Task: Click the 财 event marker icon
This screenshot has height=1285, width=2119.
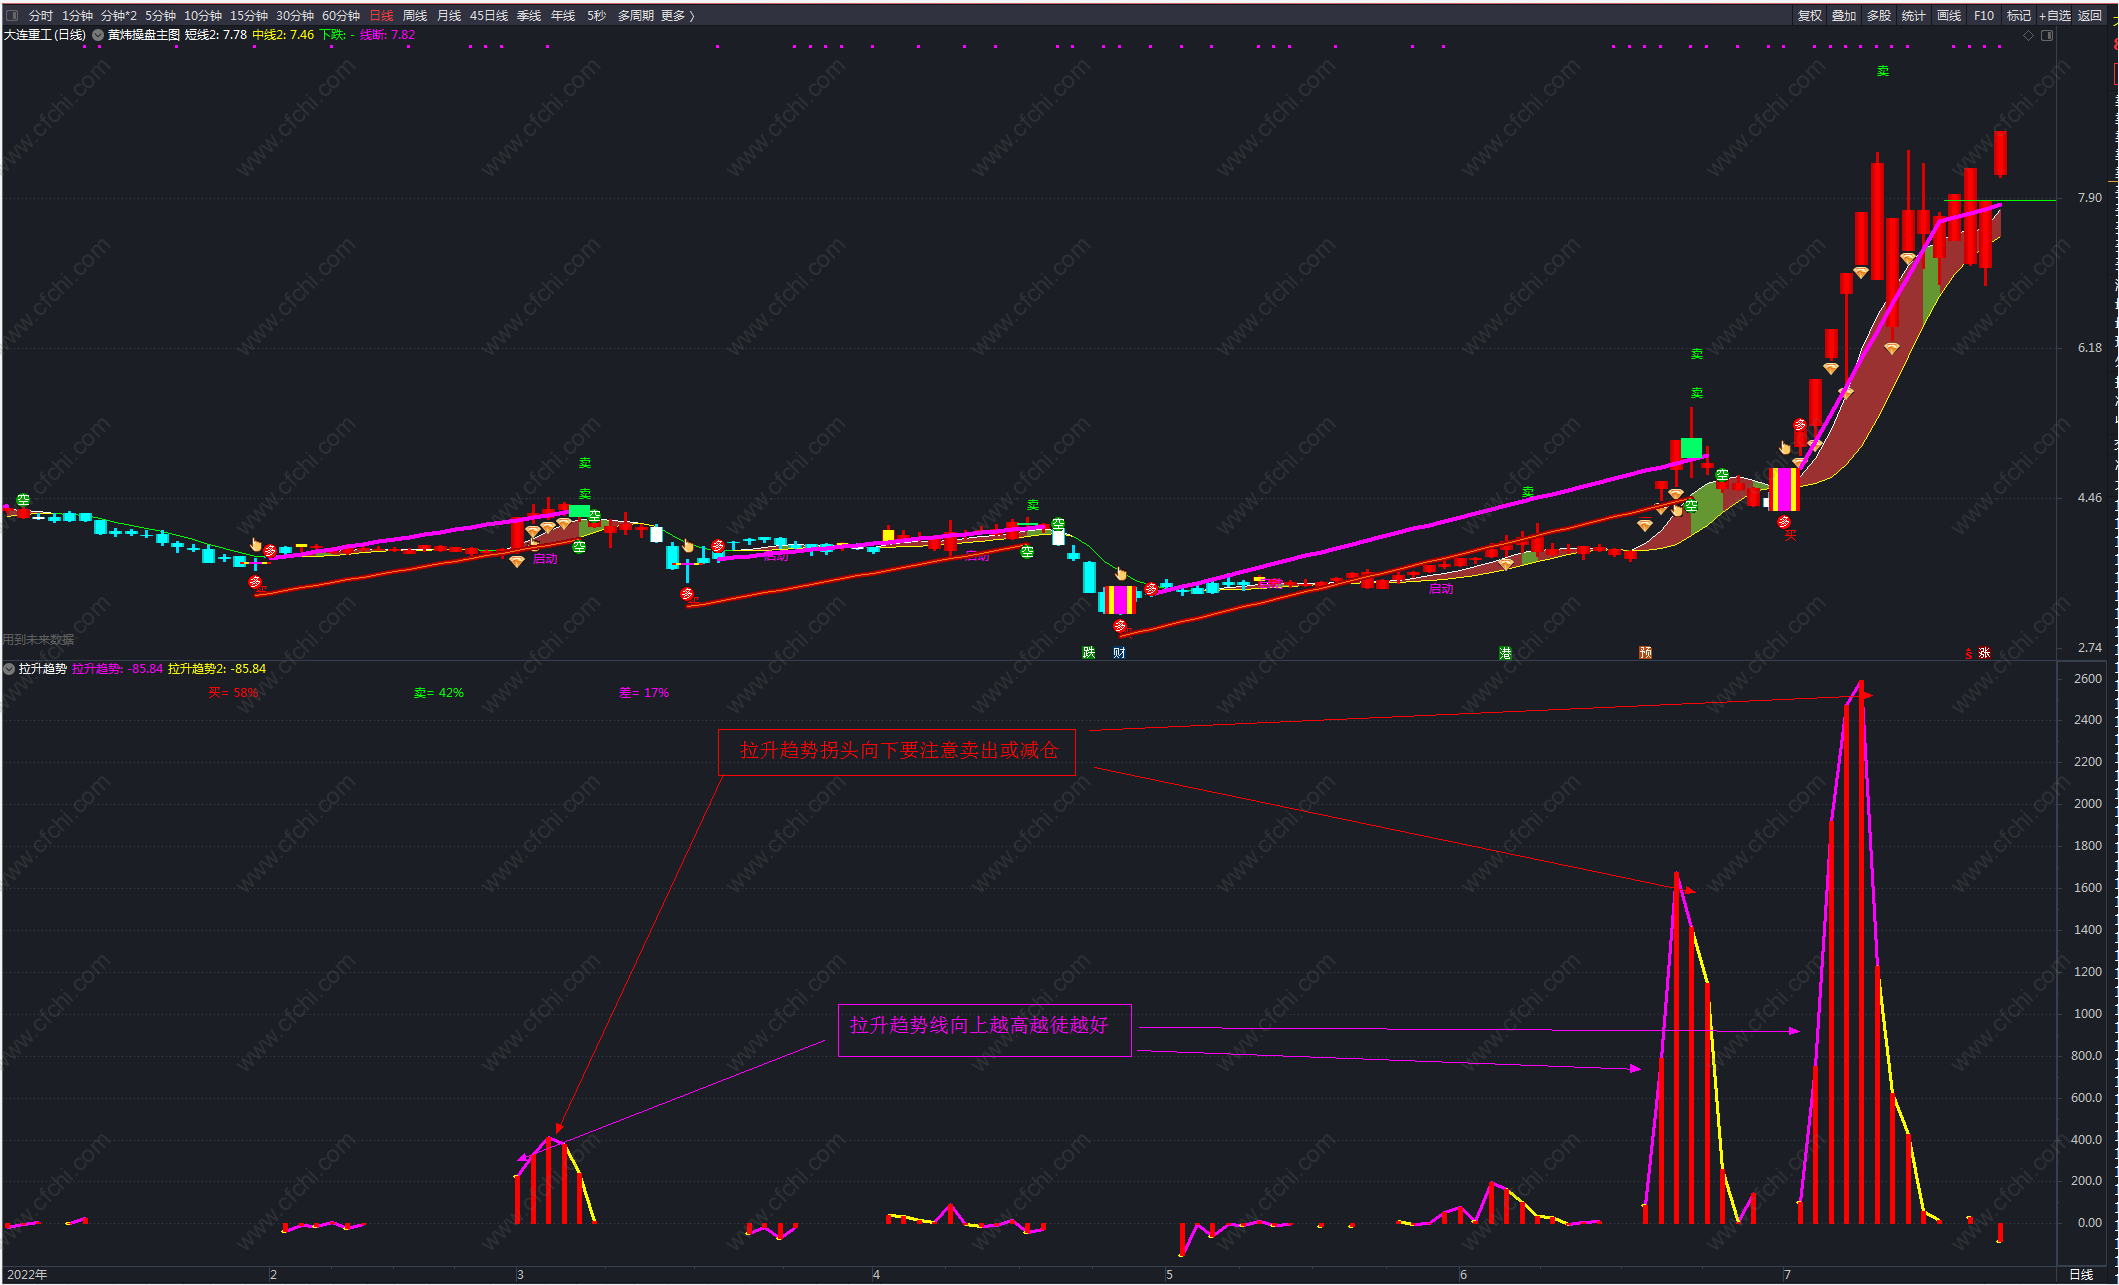Action: pyautogui.click(x=1119, y=653)
